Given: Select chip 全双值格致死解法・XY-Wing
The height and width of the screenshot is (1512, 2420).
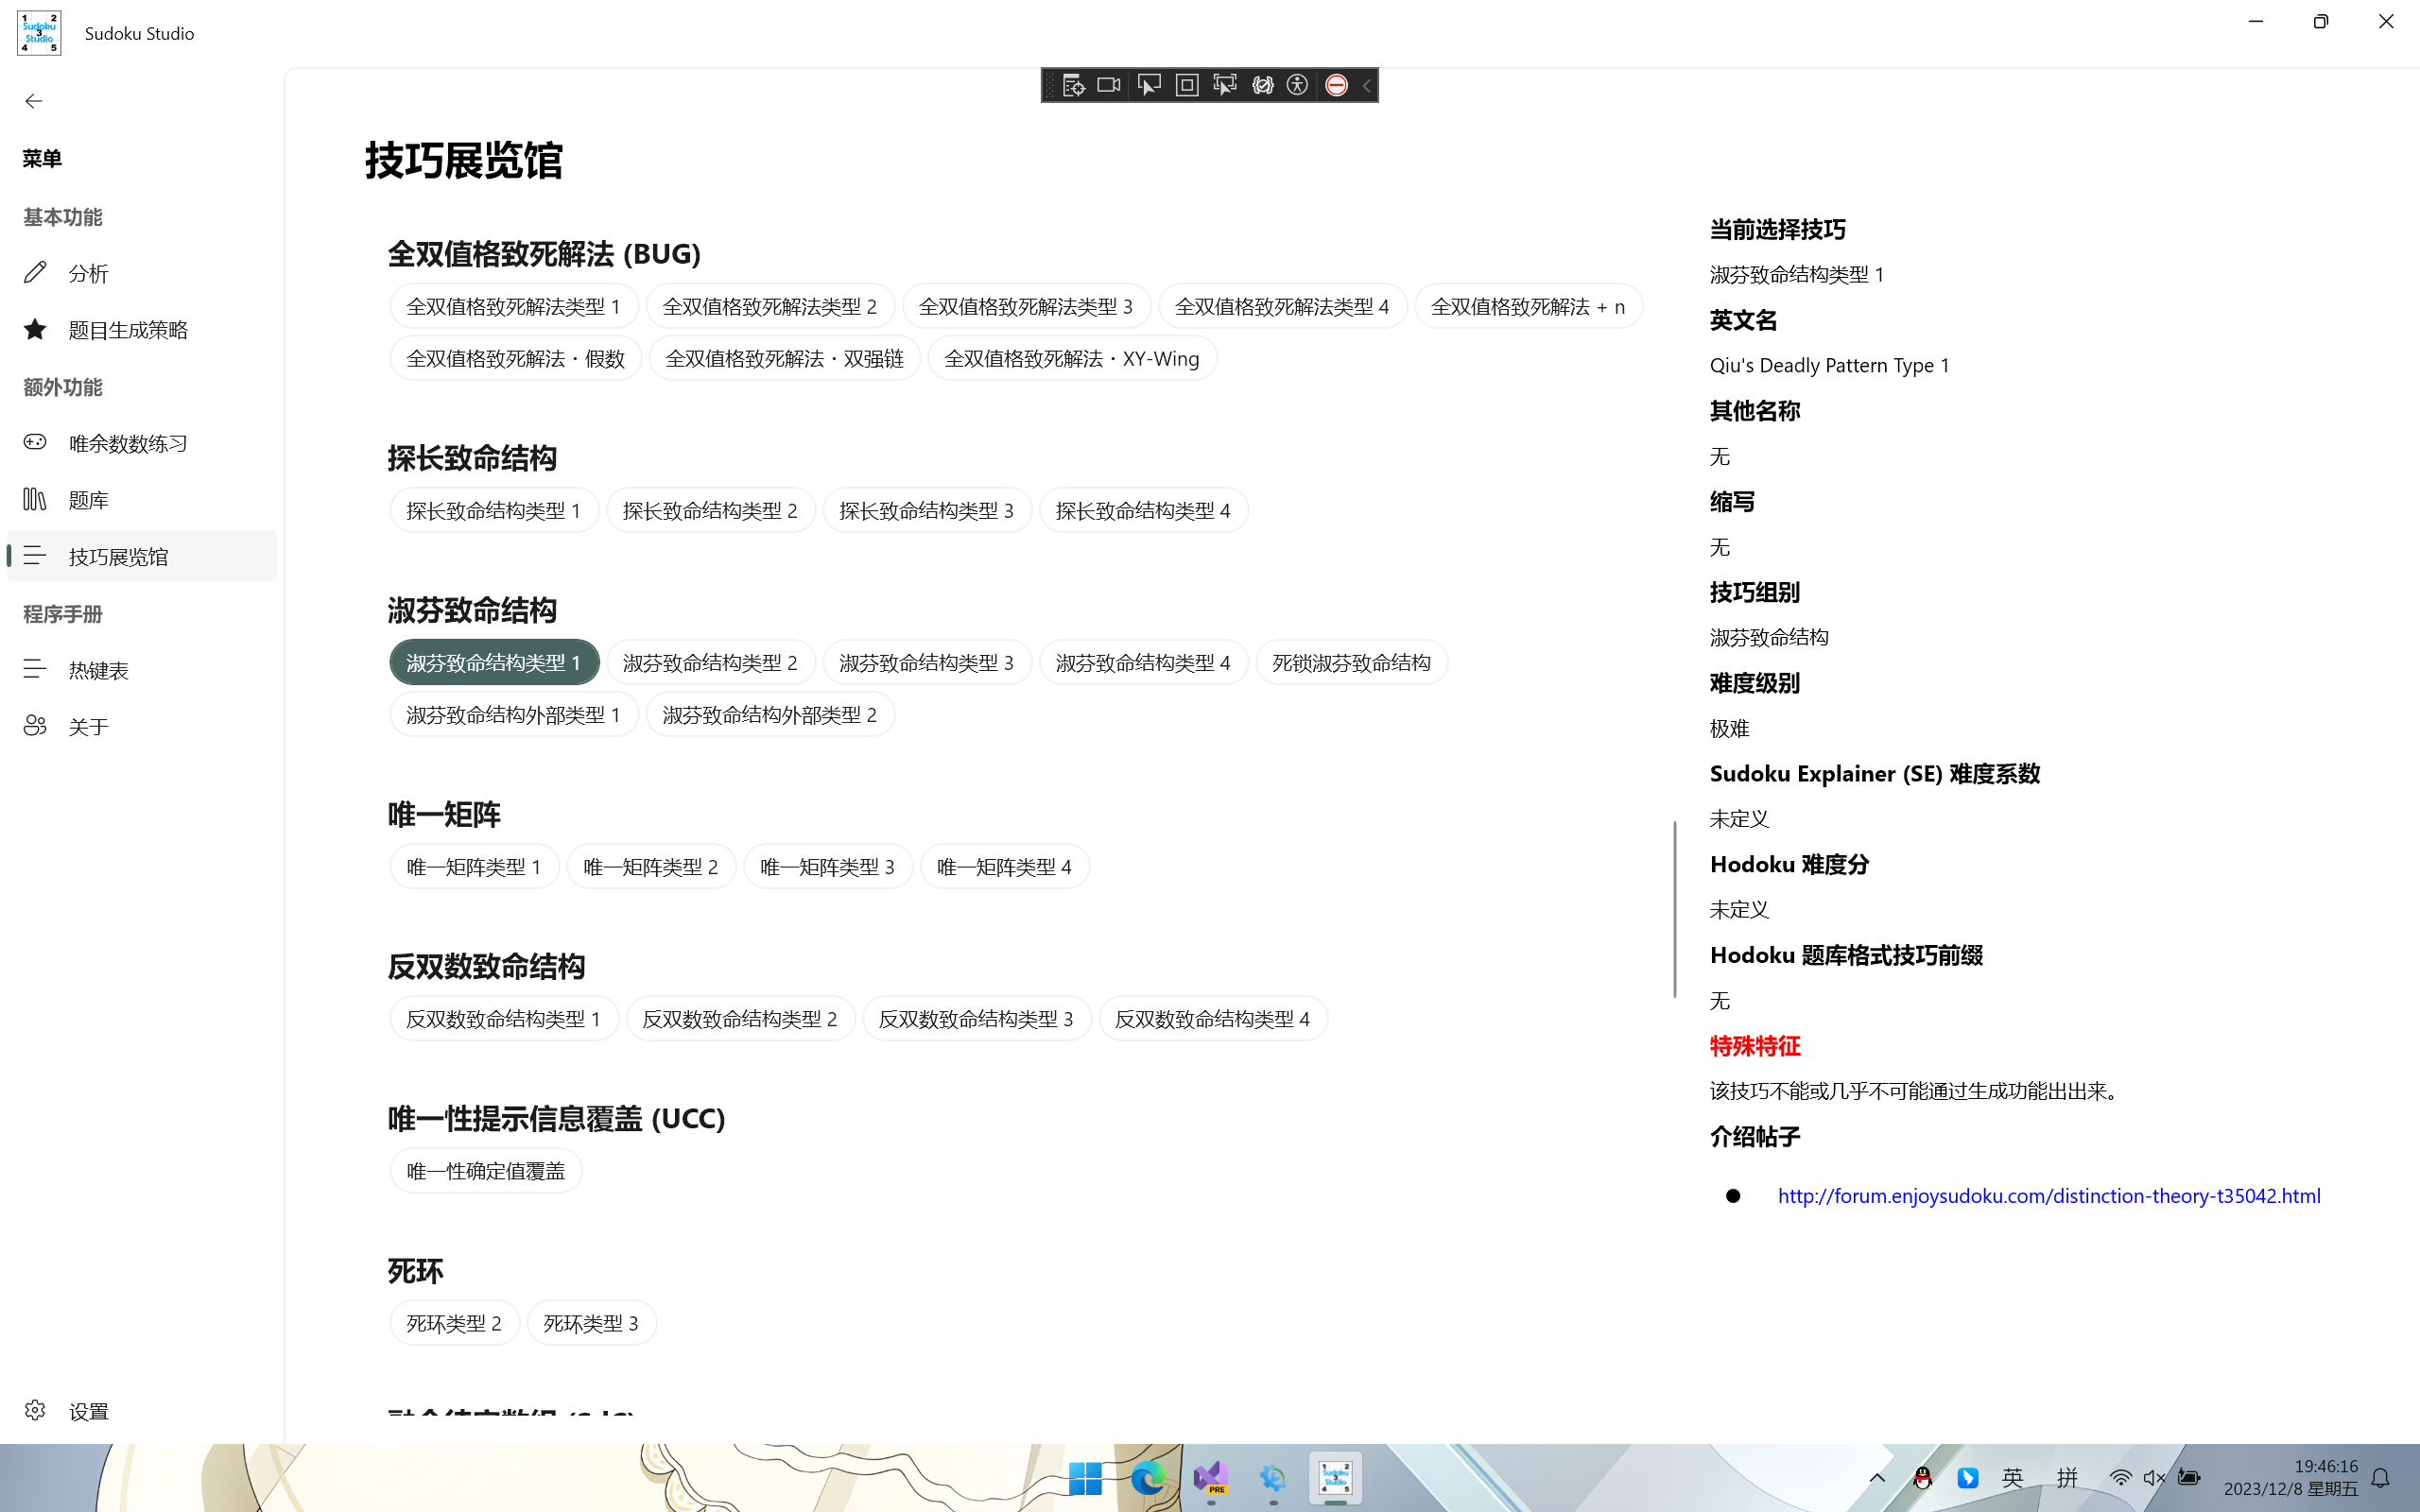Looking at the screenshot, I should [x=1072, y=358].
